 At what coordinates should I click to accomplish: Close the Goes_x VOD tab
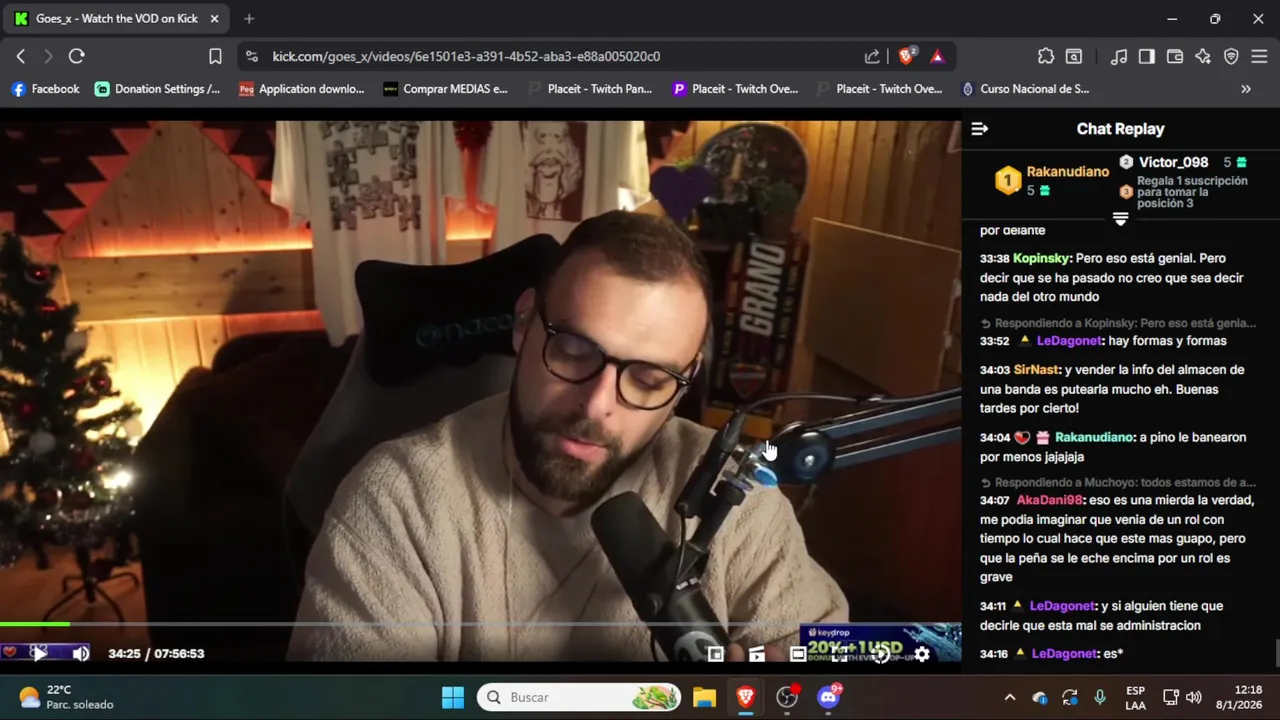click(x=214, y=18)
